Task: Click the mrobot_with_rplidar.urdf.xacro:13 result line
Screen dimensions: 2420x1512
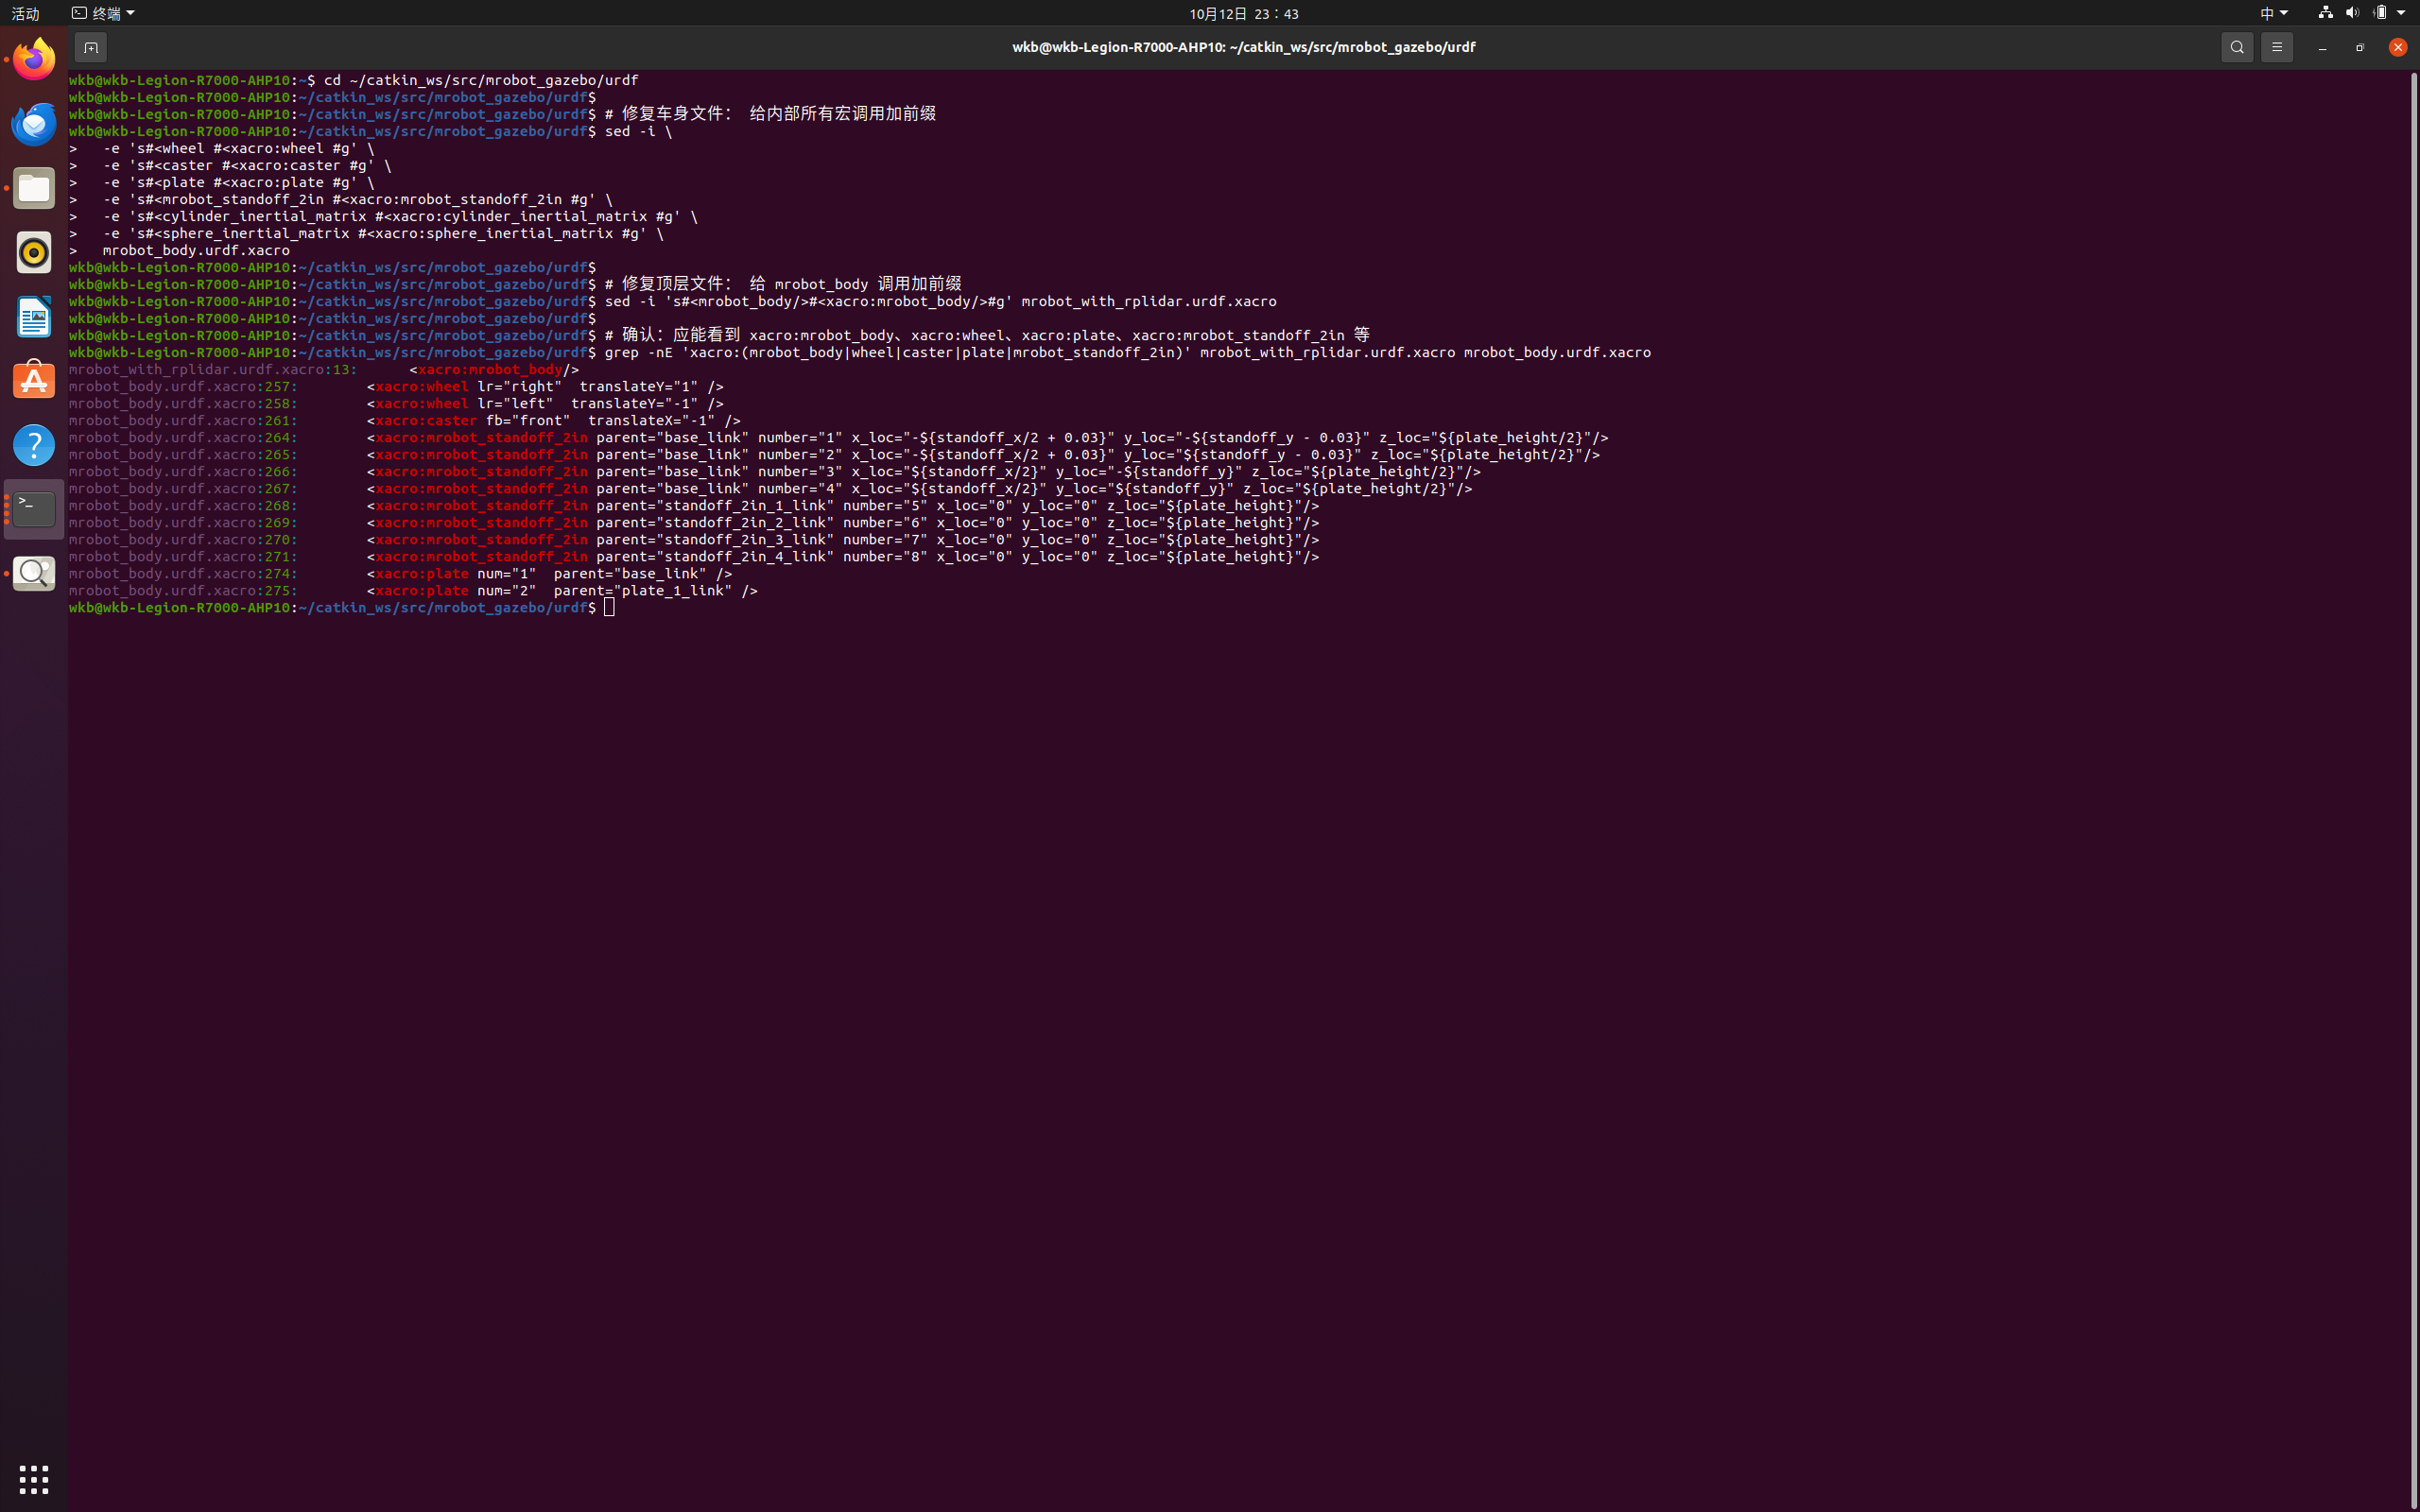Action: (x=324, y=370)
